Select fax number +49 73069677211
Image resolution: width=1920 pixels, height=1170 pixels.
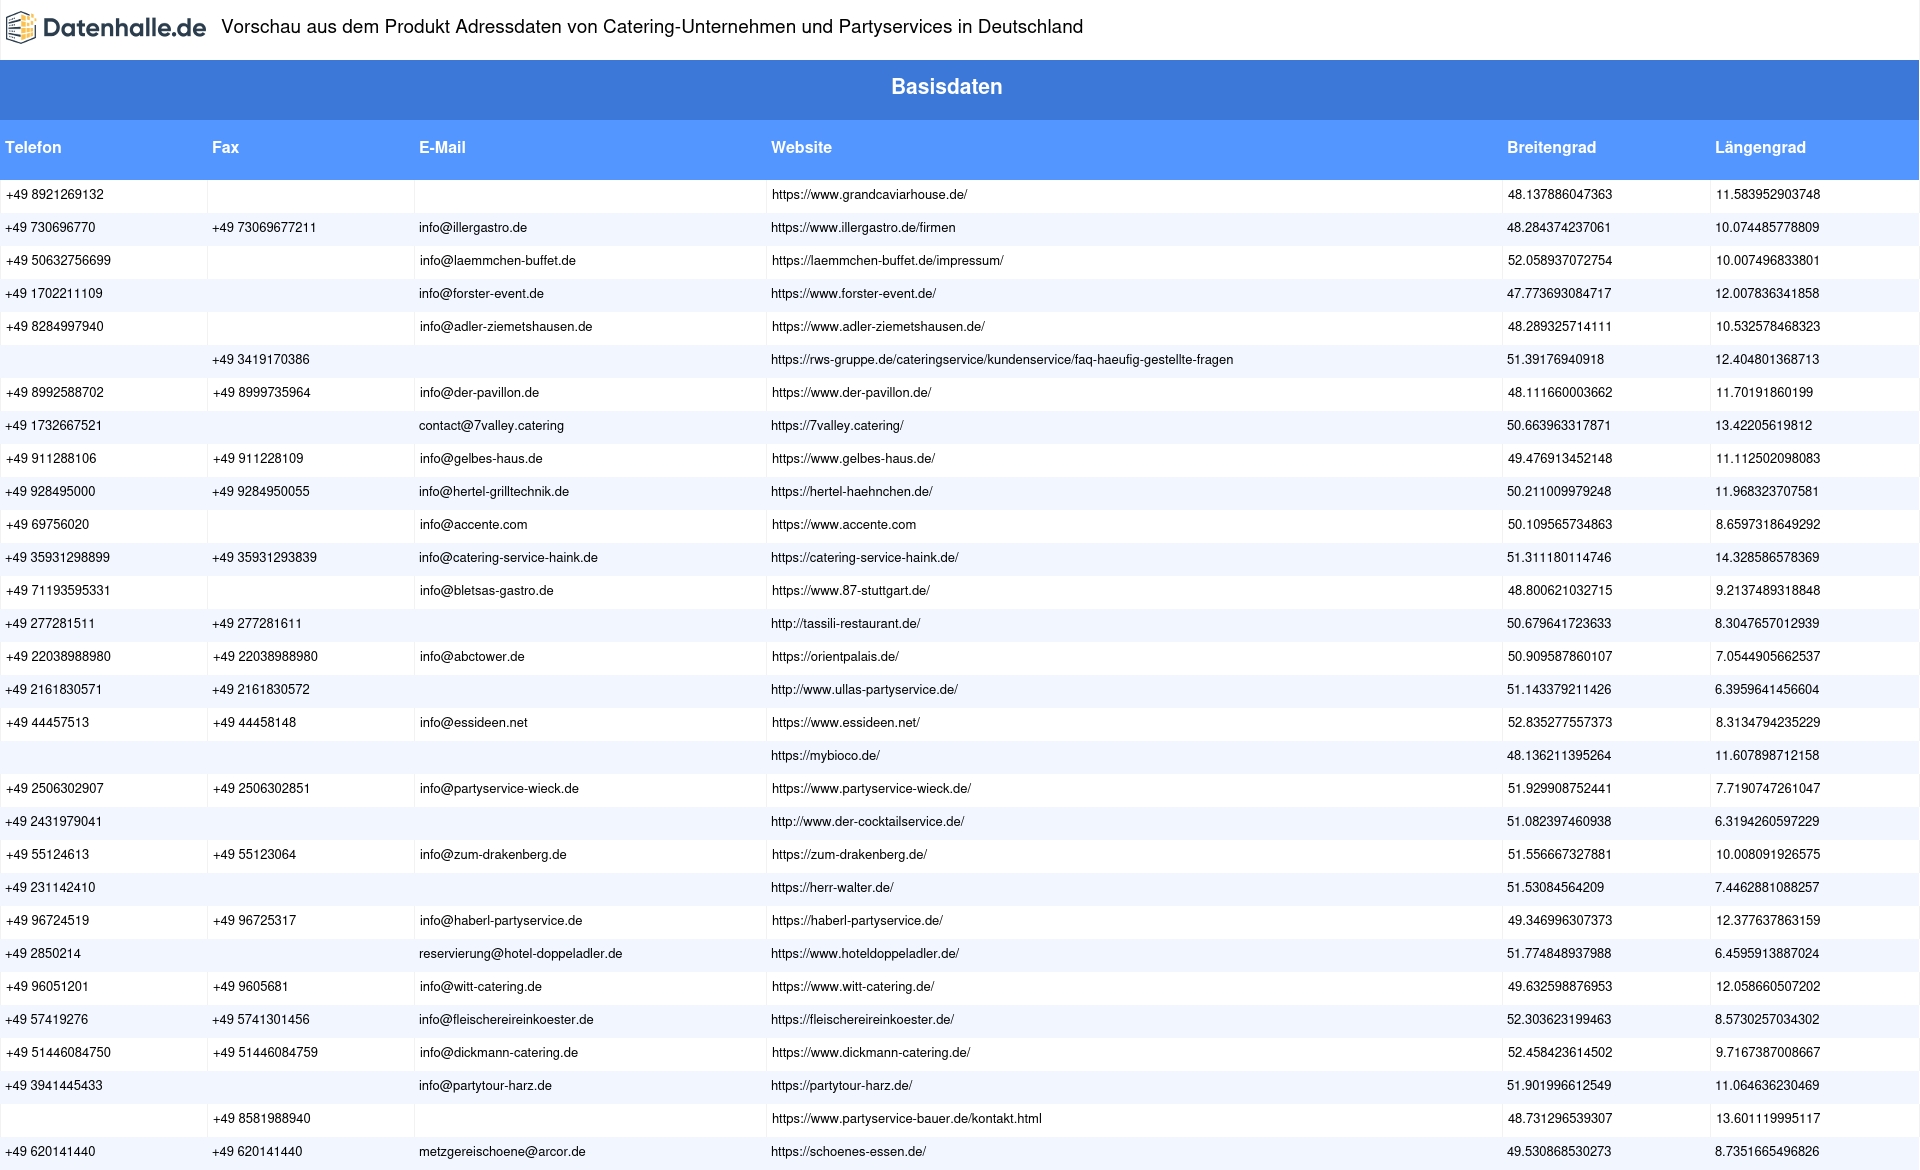[x=264, y=228]
